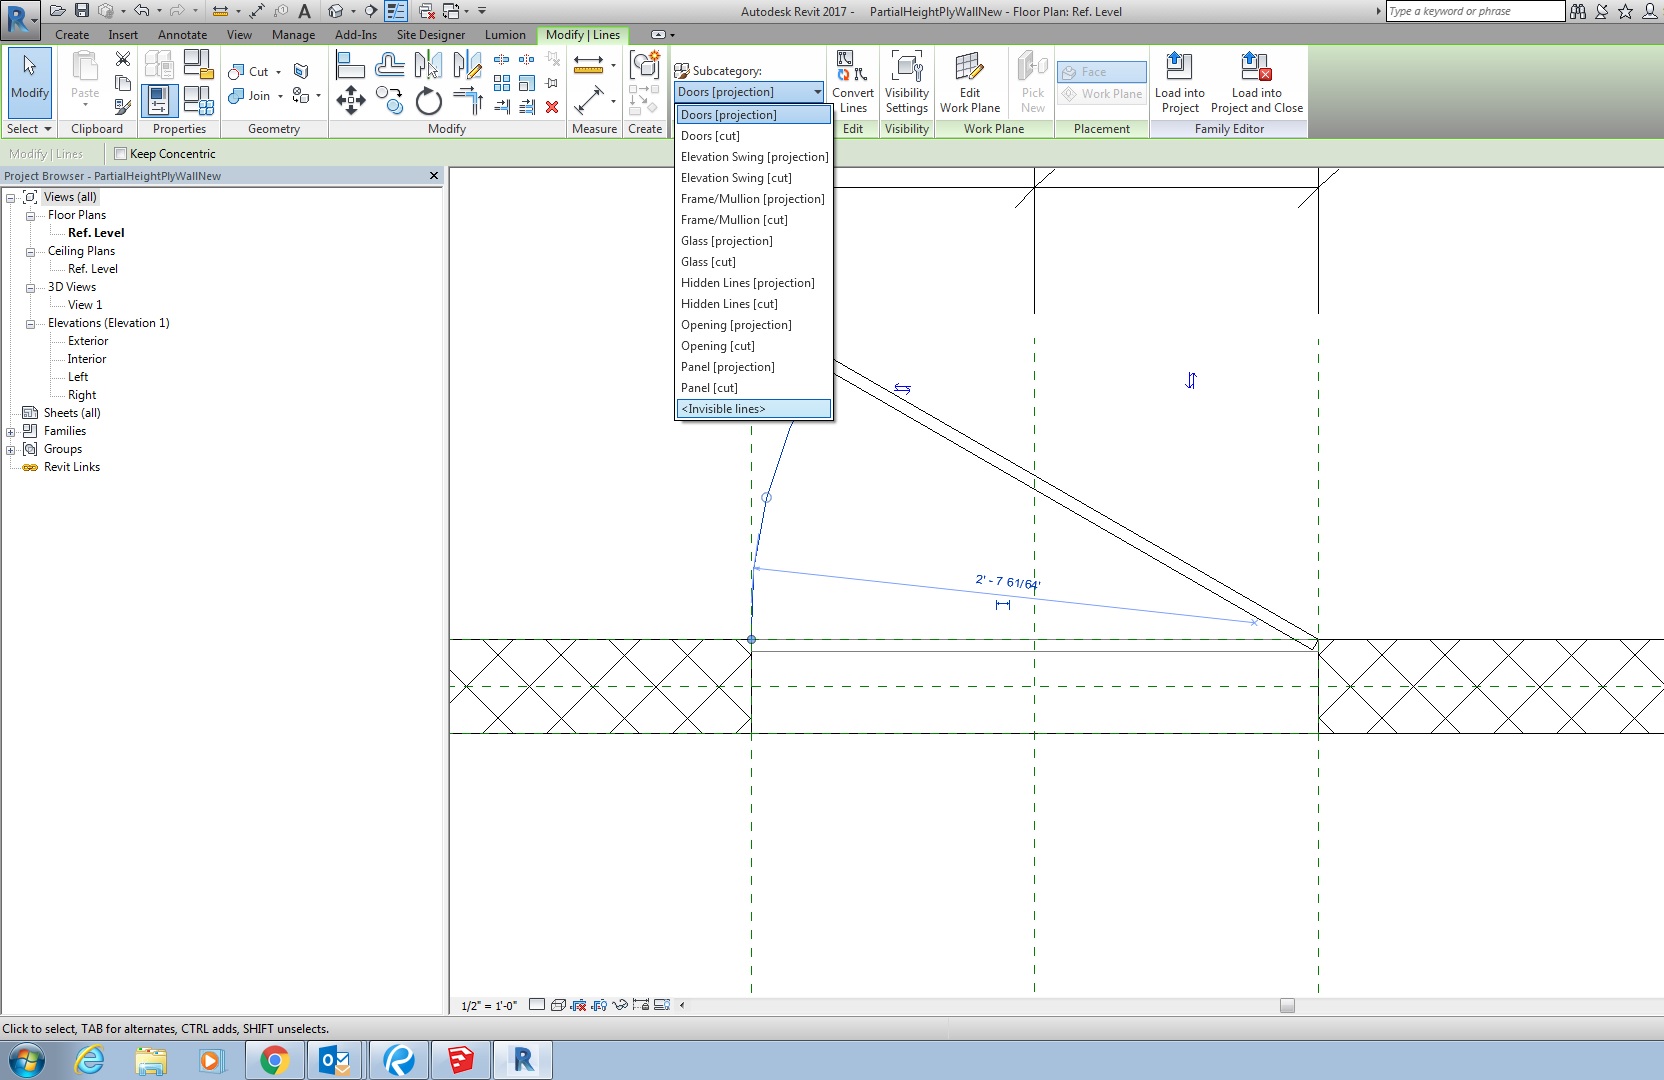
Task: Collapse the Floor Plans tree node
Action: pyautogui.click(x=31, y=216)
